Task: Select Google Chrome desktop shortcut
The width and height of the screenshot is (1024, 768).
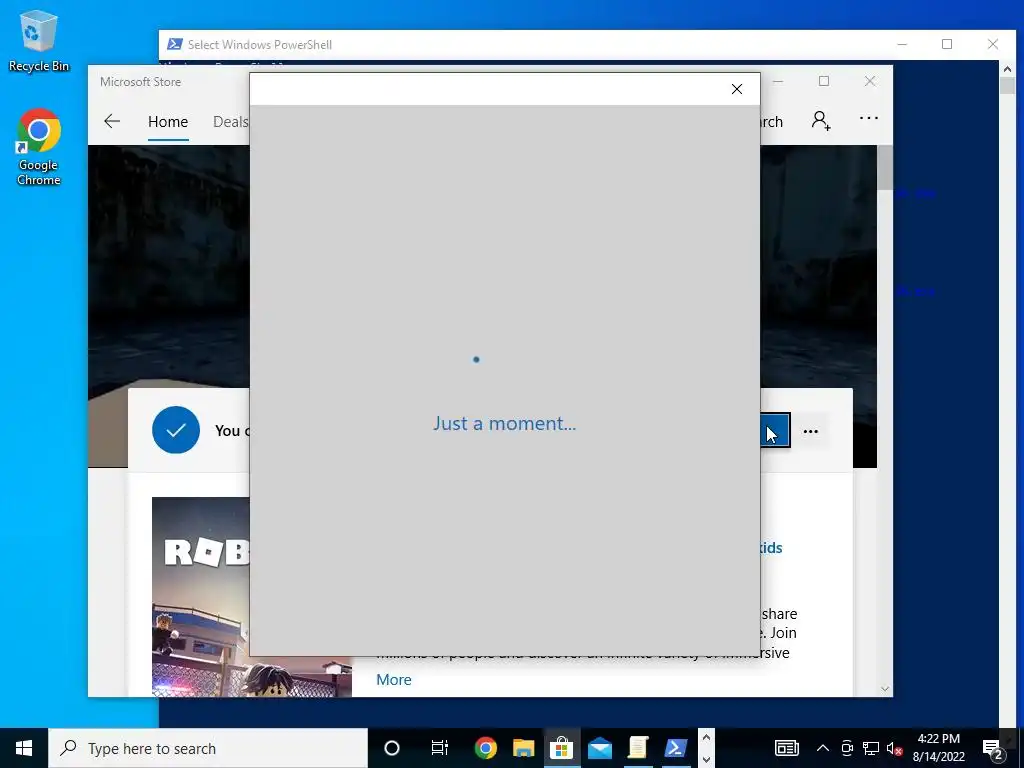Action: click(39, 148)
